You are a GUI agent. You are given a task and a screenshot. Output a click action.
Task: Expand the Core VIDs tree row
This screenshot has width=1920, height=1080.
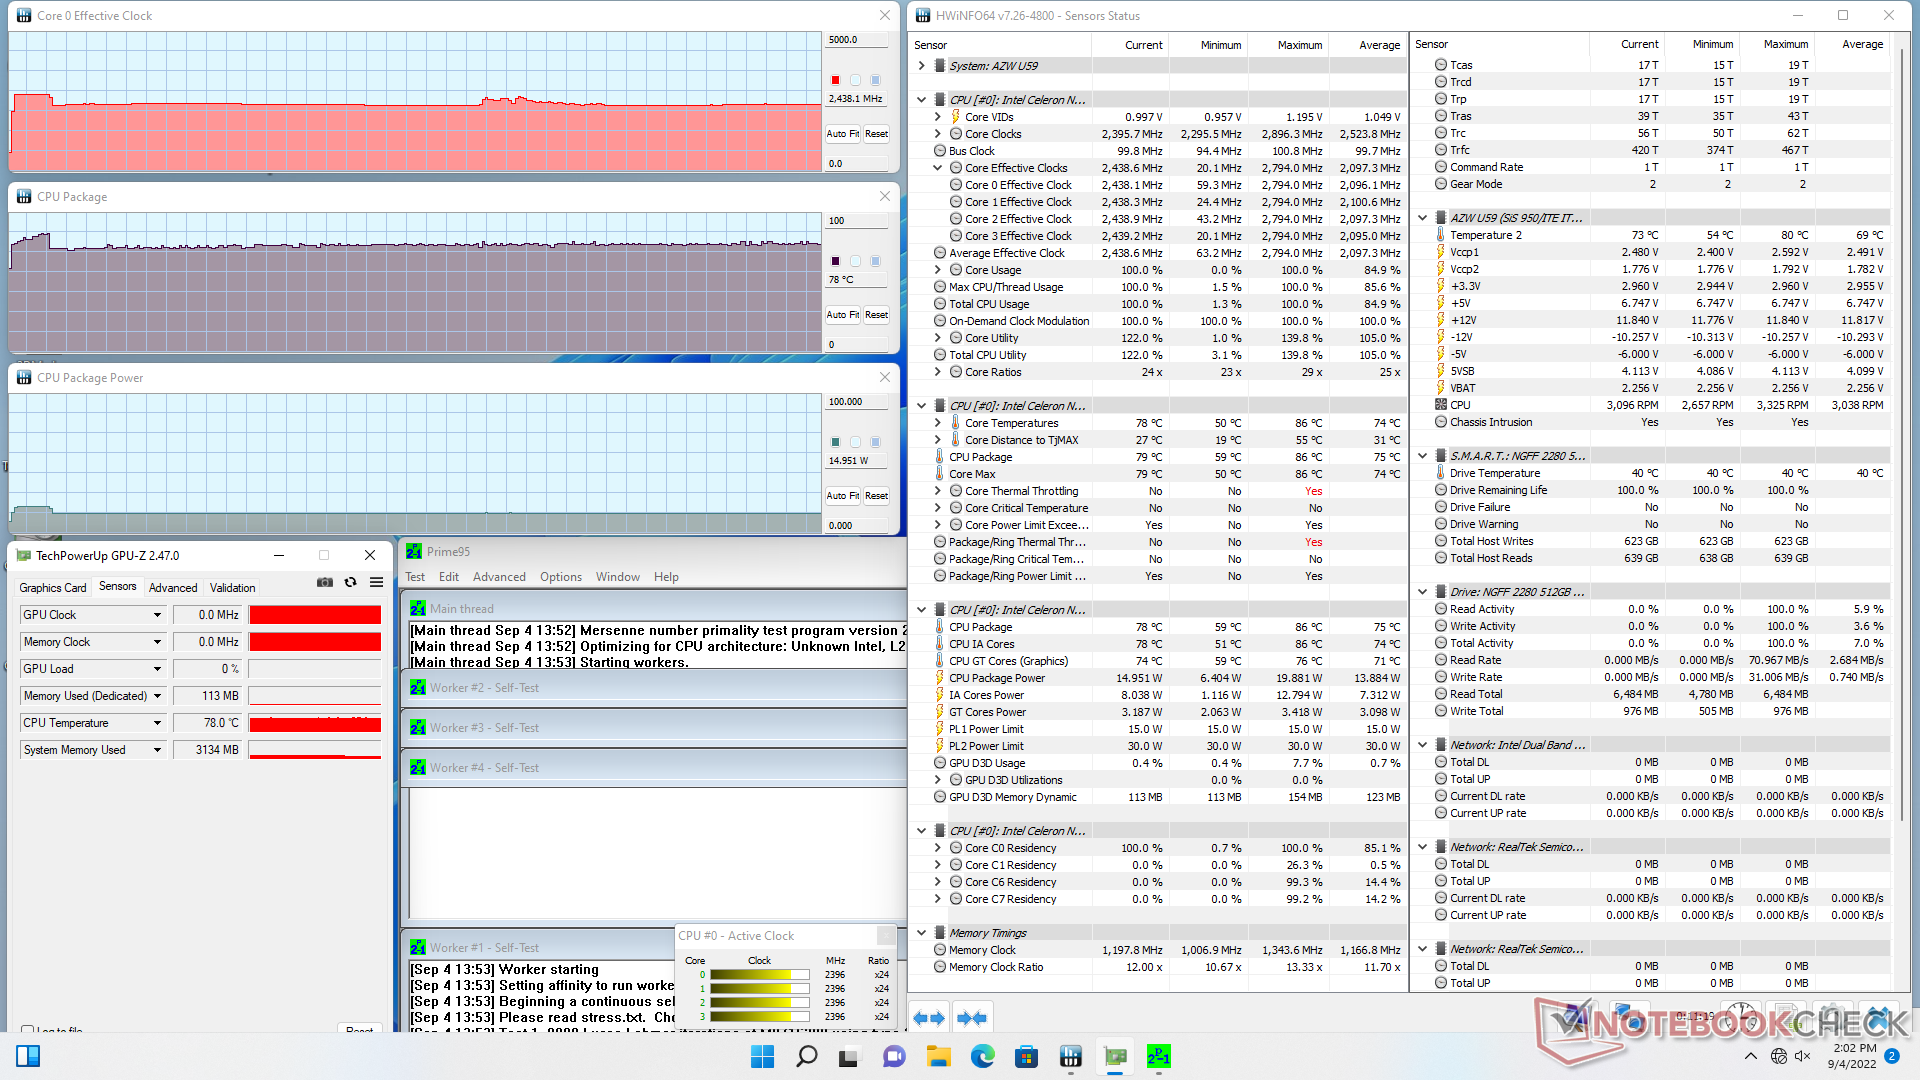[938, 117]
